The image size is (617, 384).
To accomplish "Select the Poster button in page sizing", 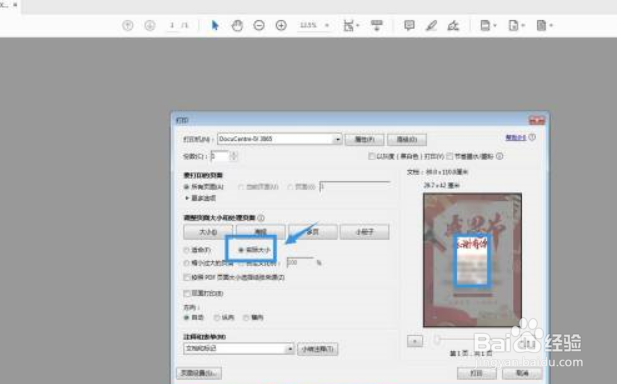I will 260,232.
